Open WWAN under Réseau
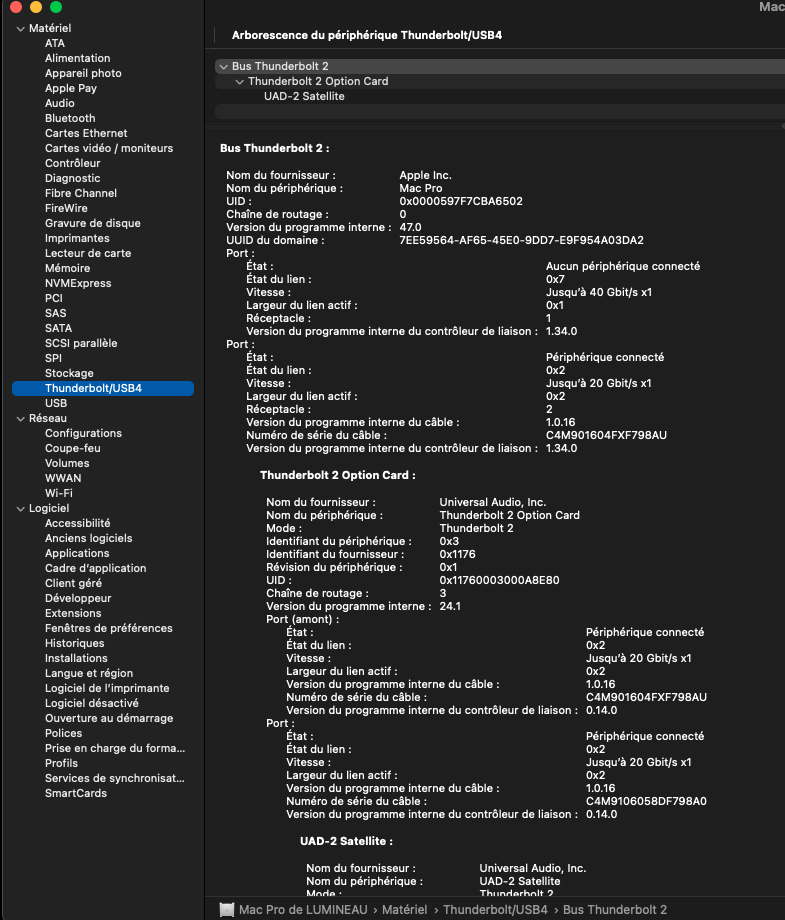 click(x=63, y=478)
